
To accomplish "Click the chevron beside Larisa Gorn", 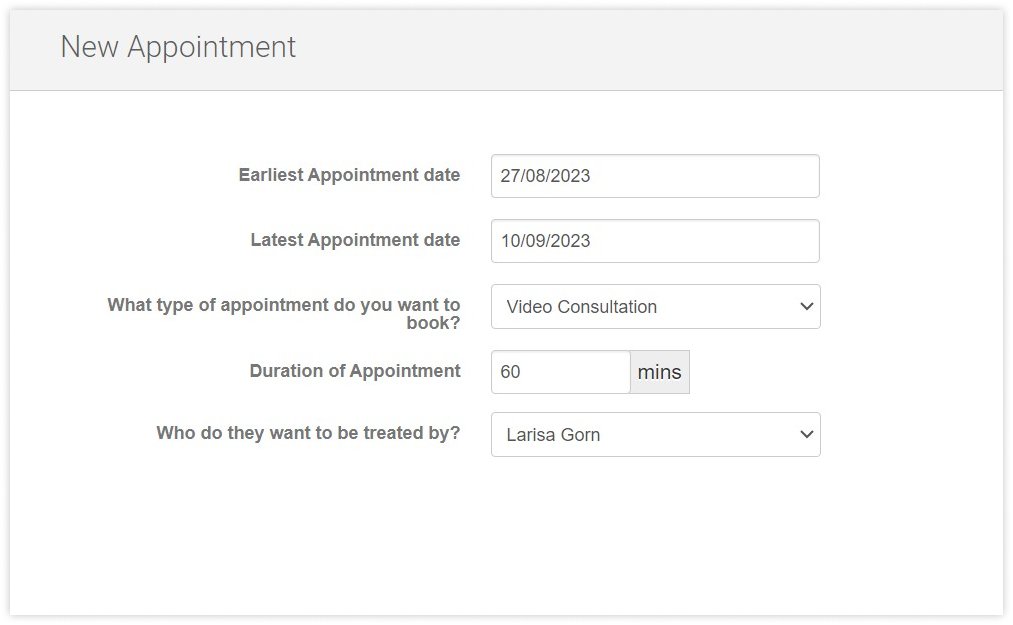I will pyautogui.click(x=807, y=435).
